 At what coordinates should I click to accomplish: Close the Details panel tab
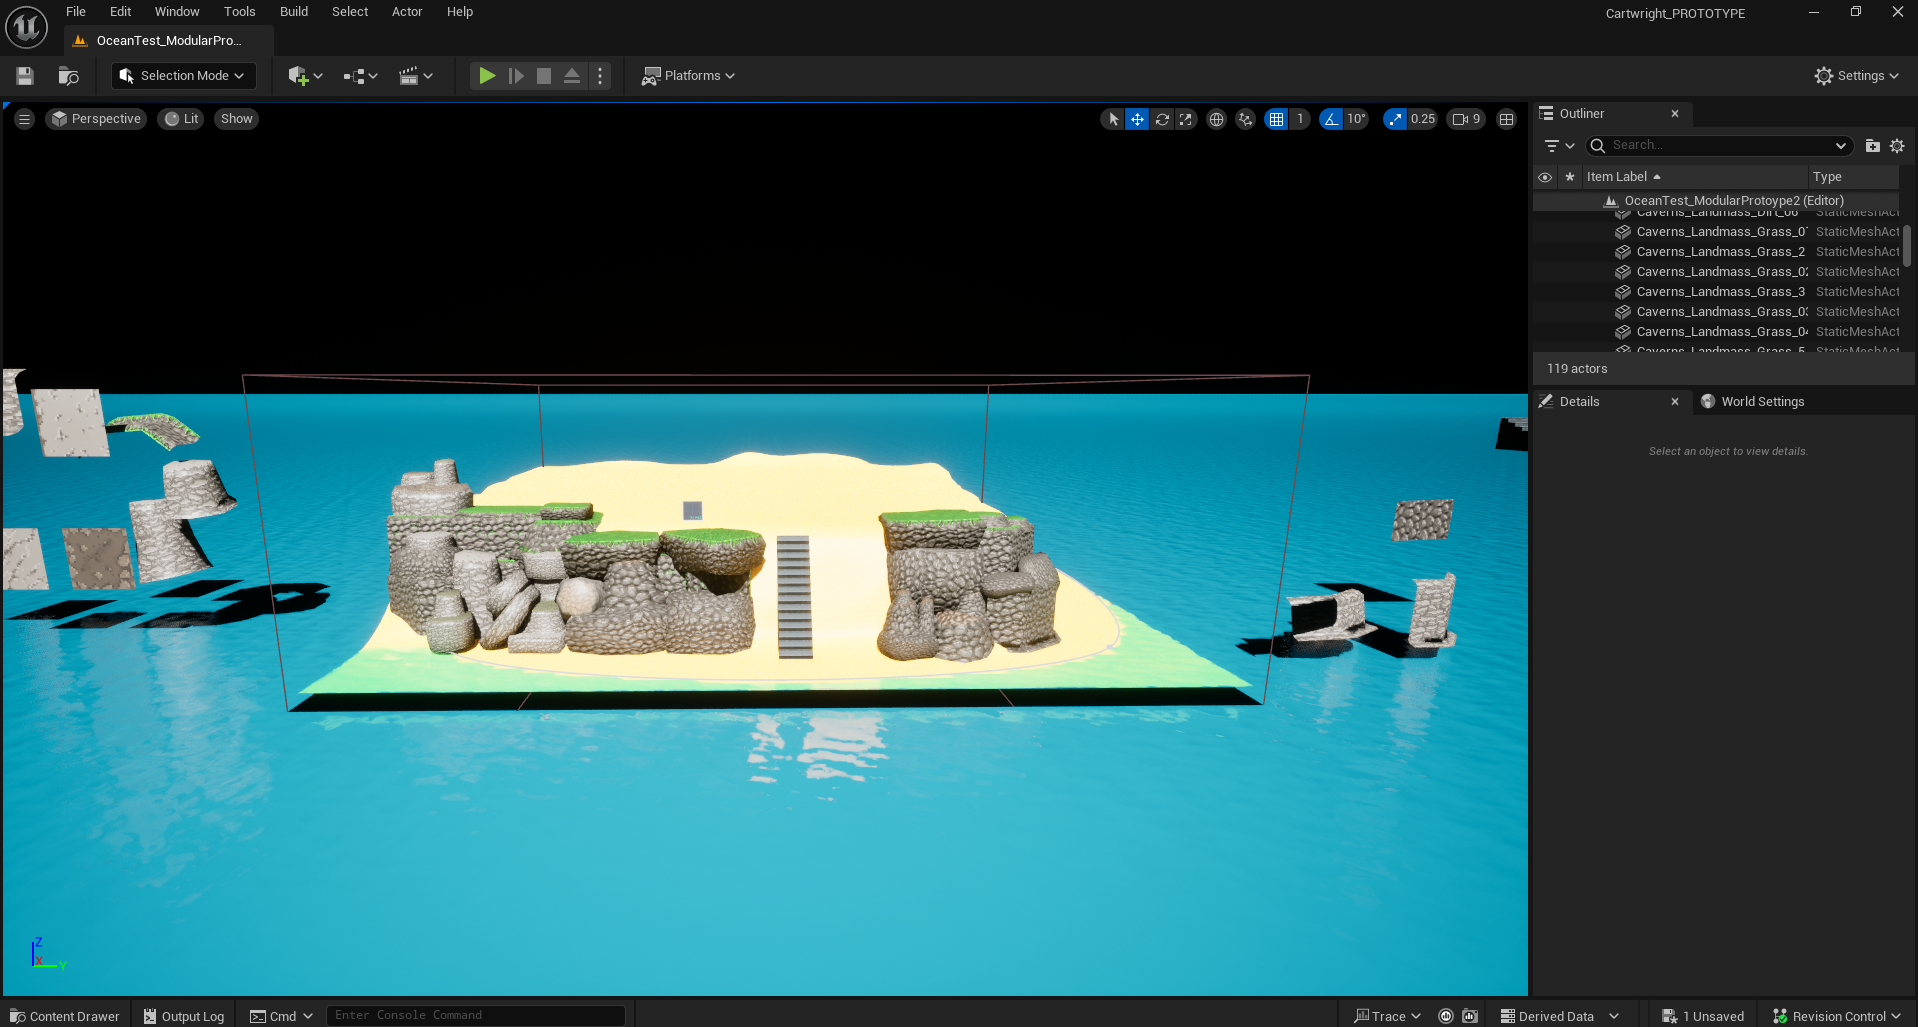pos(1675,402)
